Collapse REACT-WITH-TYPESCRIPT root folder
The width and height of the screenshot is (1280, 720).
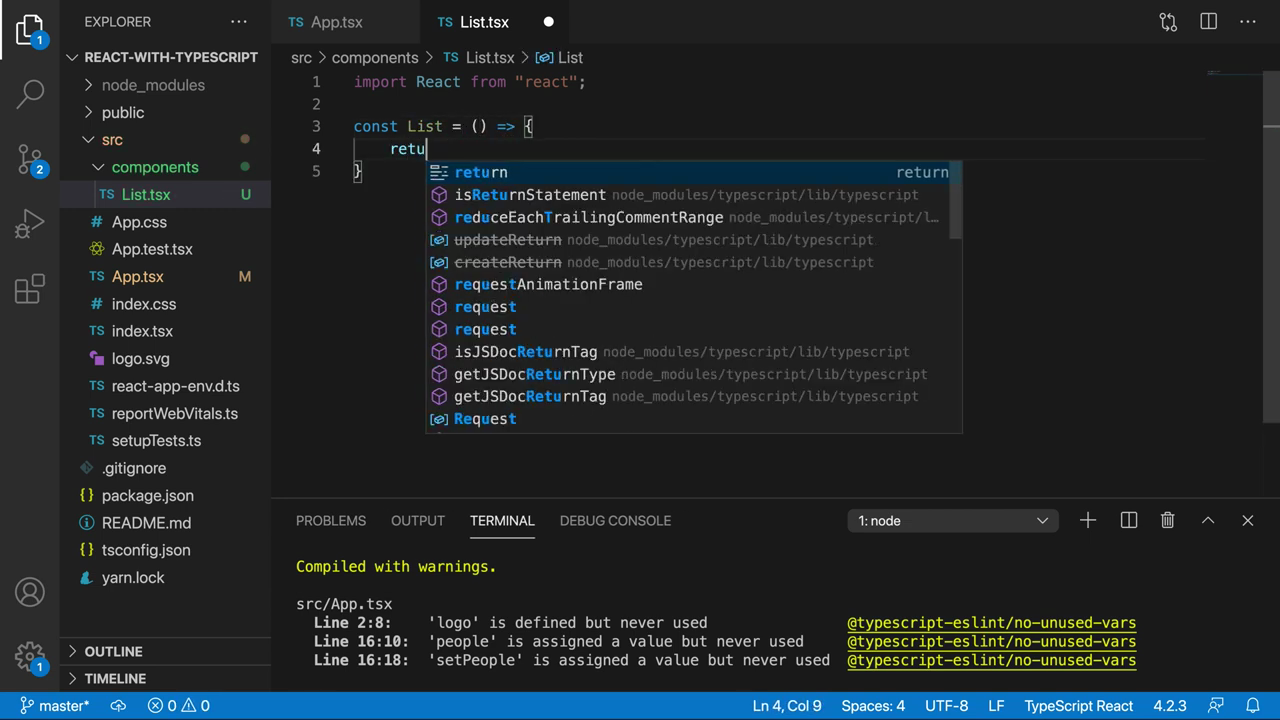click(x=165, y=57)
